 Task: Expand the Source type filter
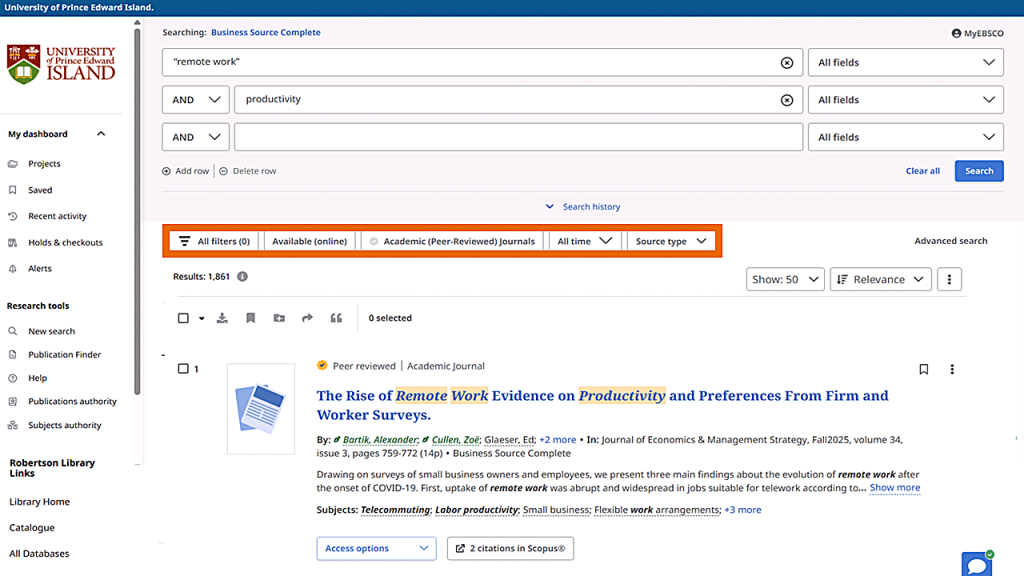671,241
